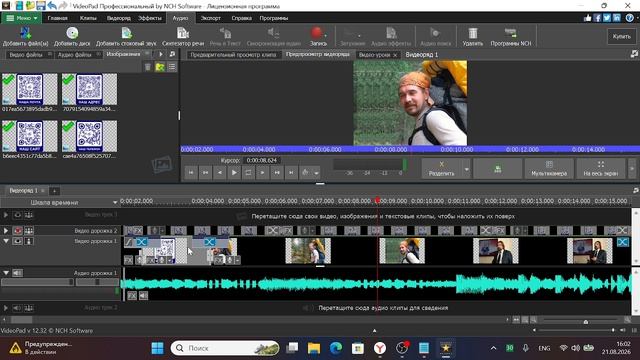Toggle link icon on Видео дорожка 2
The width and height of the screenshot is (640, 360).
(x=29, y=231)
